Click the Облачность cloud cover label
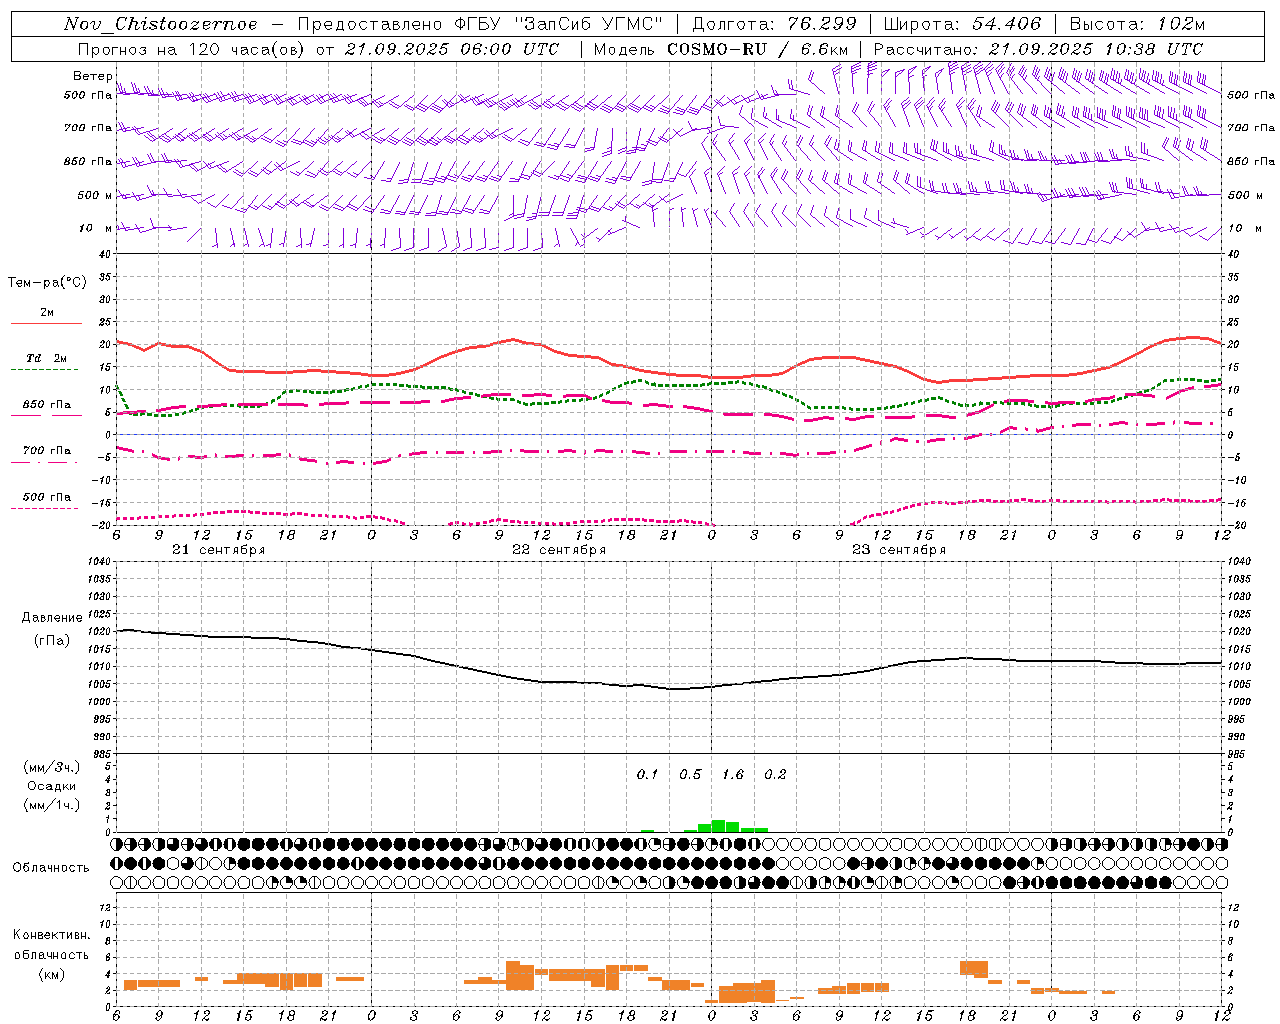The height and width of the screenshot is (1024, 1280). point(51,868)
